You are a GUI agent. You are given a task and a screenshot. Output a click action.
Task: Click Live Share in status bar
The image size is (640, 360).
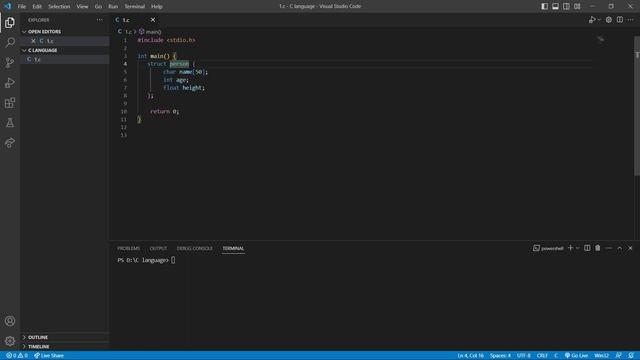click(x=49, y=356)
